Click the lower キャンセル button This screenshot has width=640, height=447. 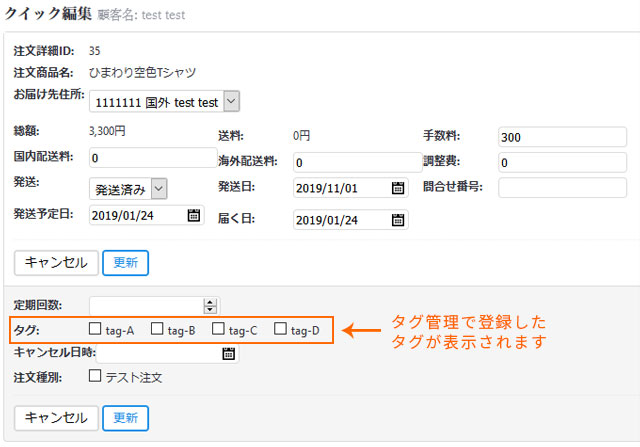(56, 417)
